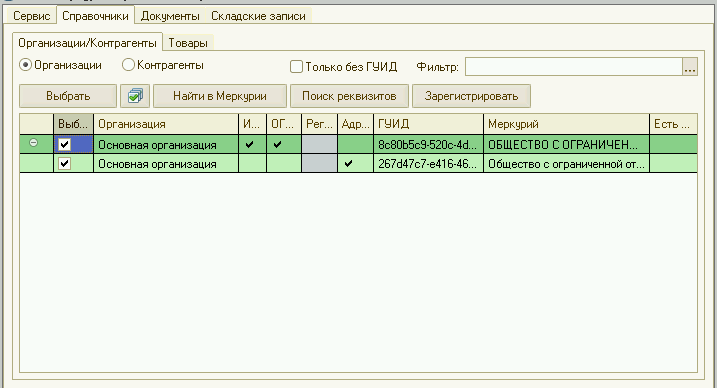The image size is (717, 388).
Task: Click the Поиск реквизитов button
Action: pos(349,96)
